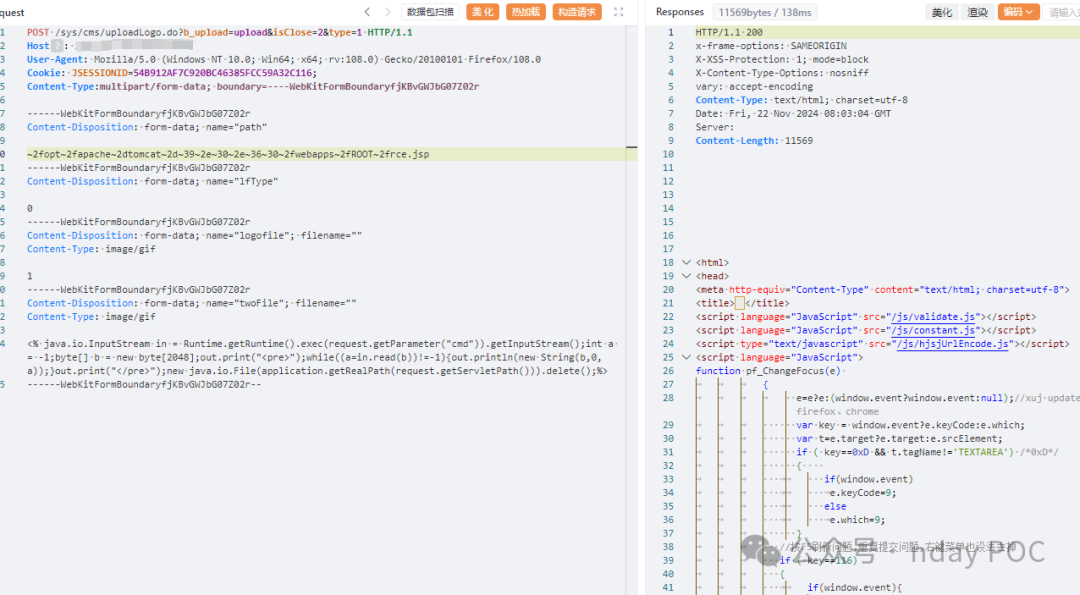Click the 构造请求 build request button
This screenshot has width=1080, height=595.
tap(577, 12)
